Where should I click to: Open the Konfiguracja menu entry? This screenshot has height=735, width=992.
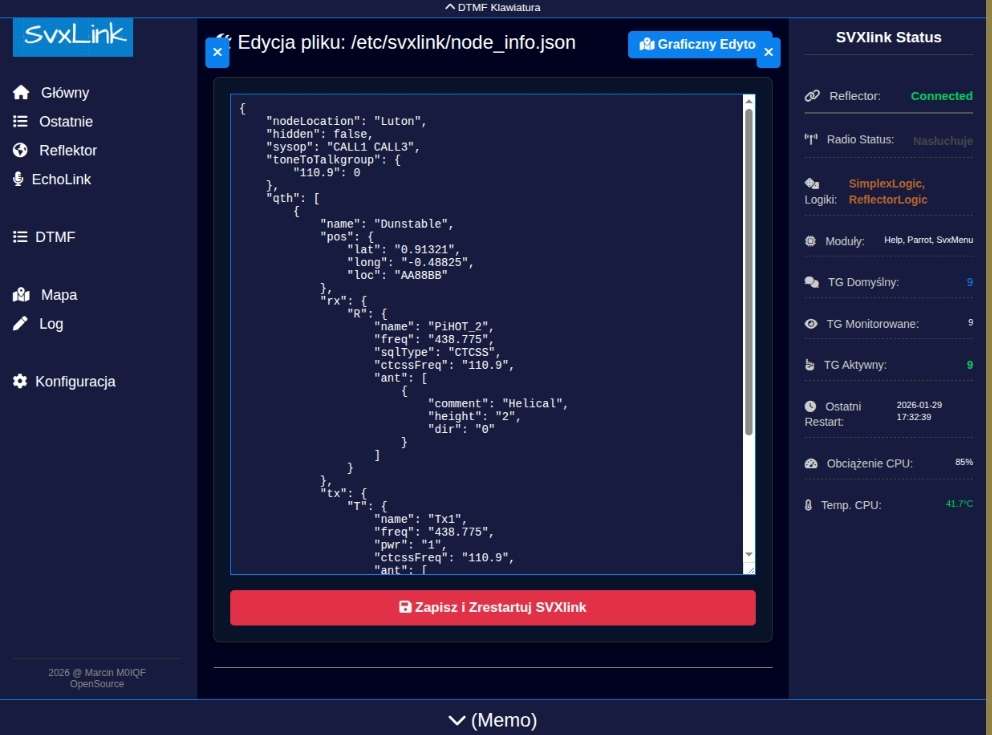click(x=75, y=382)
